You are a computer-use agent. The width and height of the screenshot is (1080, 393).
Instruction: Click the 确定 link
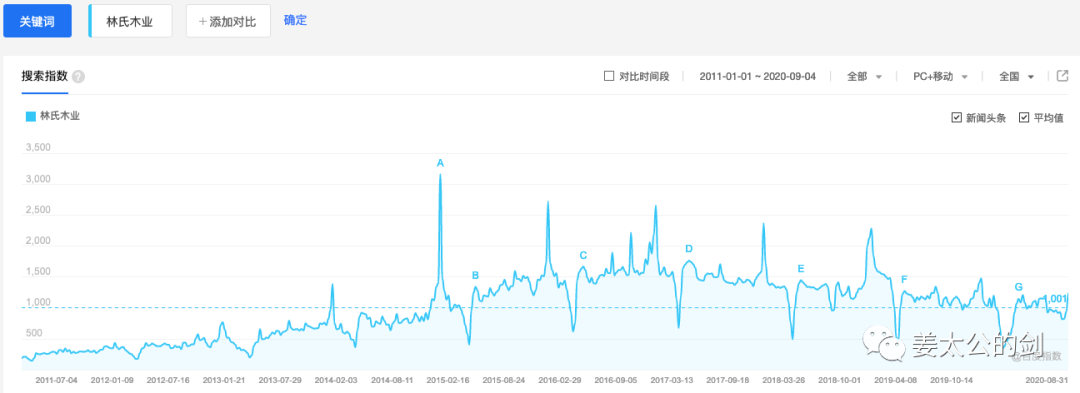(x=295, y=21)
